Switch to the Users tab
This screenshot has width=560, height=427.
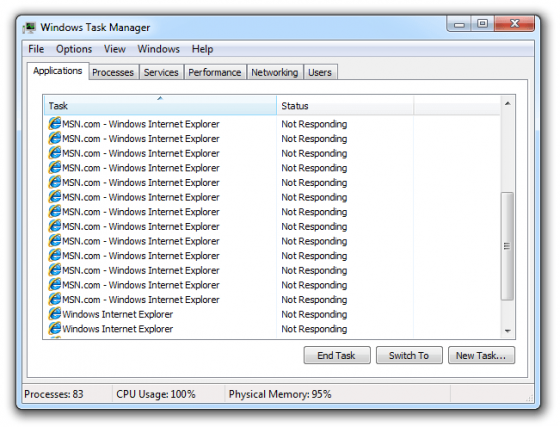tap(320, 72)
